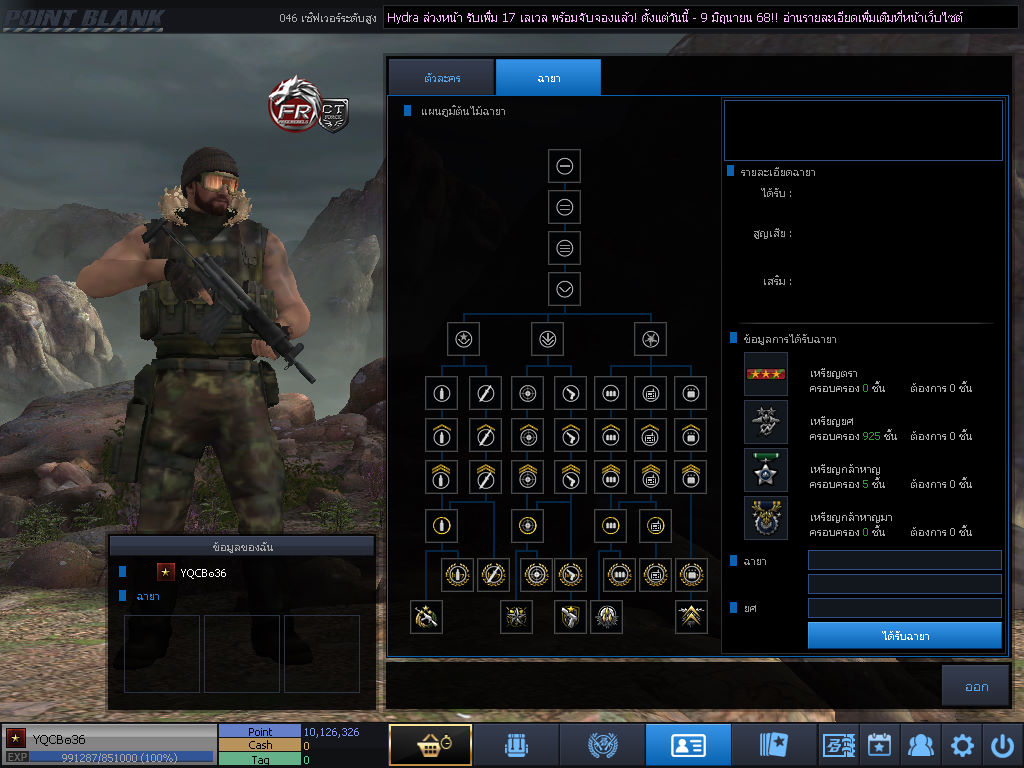Select the starburst branch title node
Viewport: 1024px width, 768px height.
click(650, 339)
